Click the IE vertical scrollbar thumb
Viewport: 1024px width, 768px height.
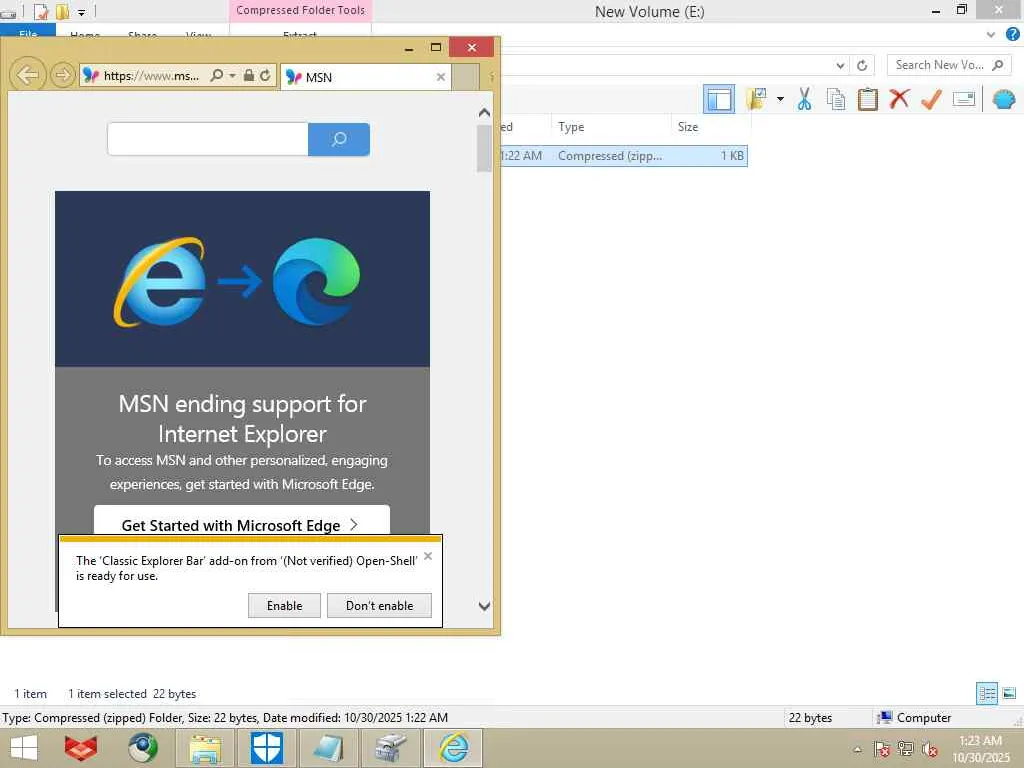coord(485,148)
